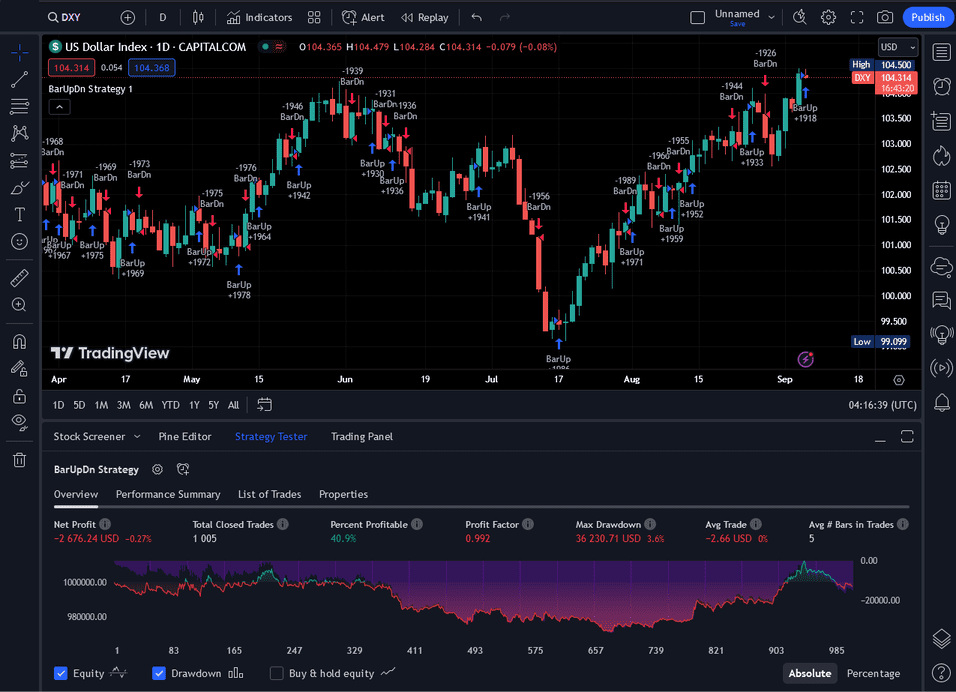Select the Percentage display button
The width and height of the screenshot is (956, 692).
click(x=873, y=673)
